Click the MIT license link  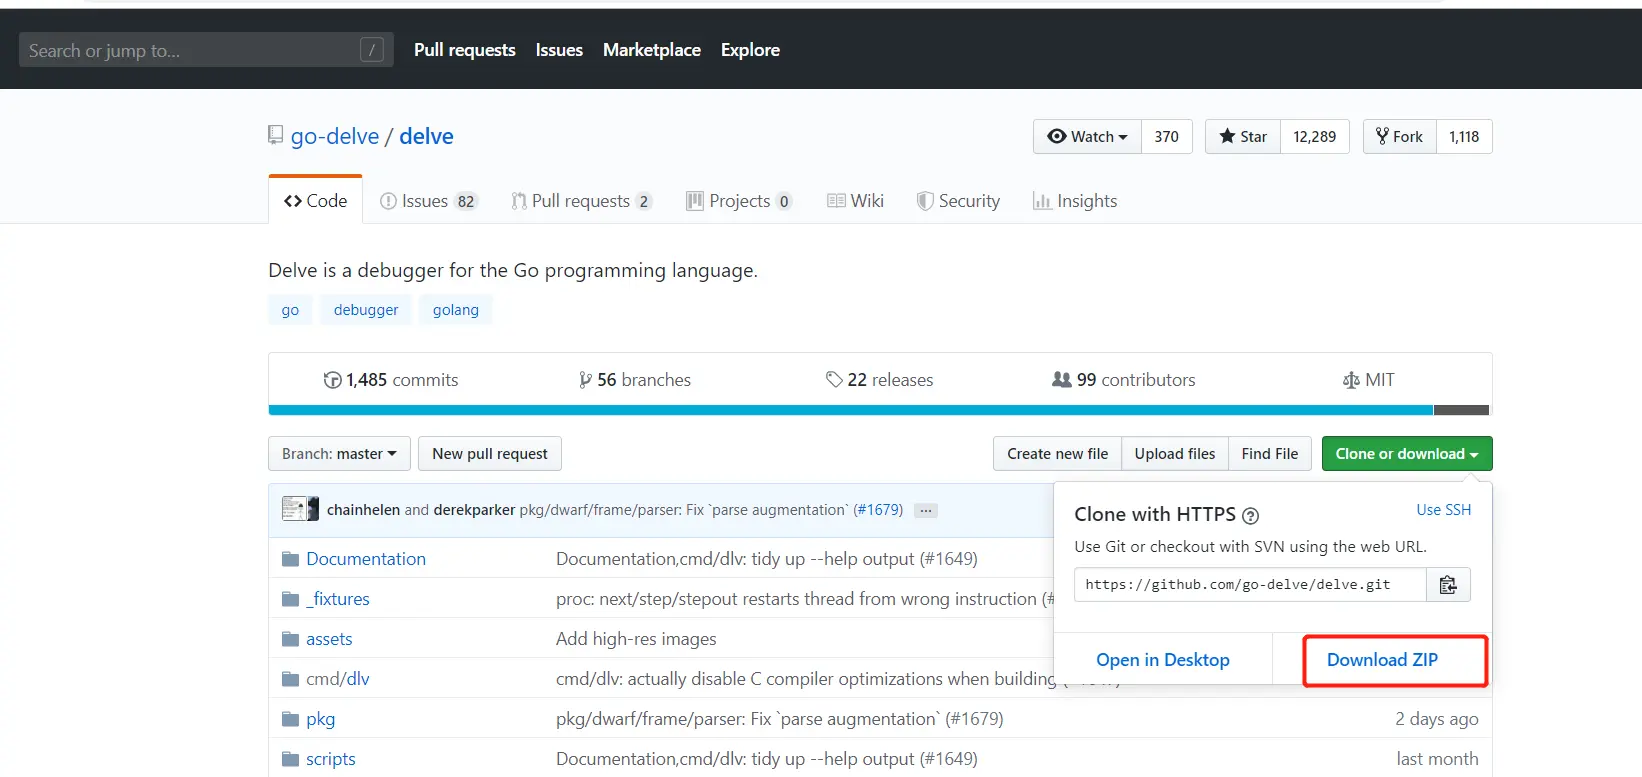point(1368,380)
